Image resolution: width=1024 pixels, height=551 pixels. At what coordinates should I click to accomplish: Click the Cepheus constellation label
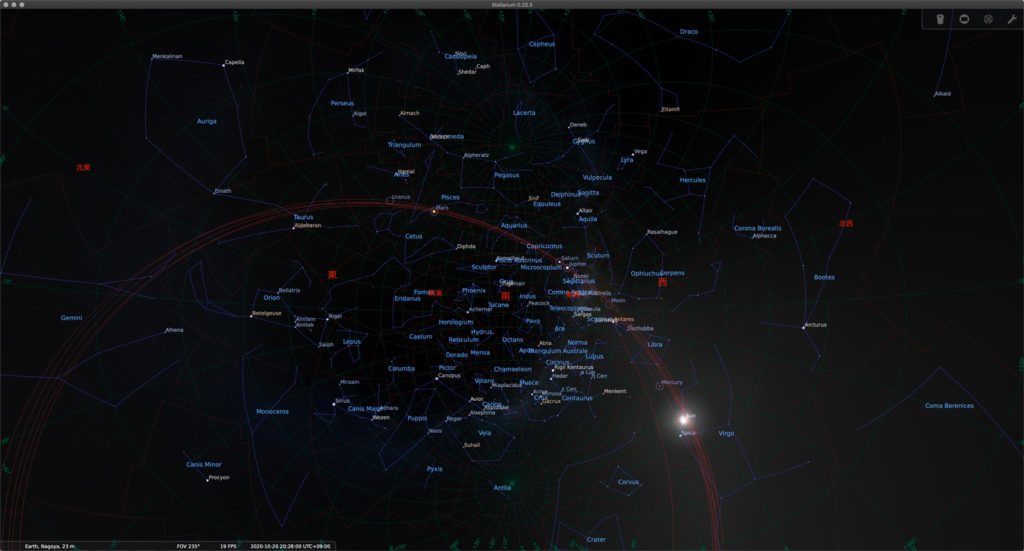541,44
